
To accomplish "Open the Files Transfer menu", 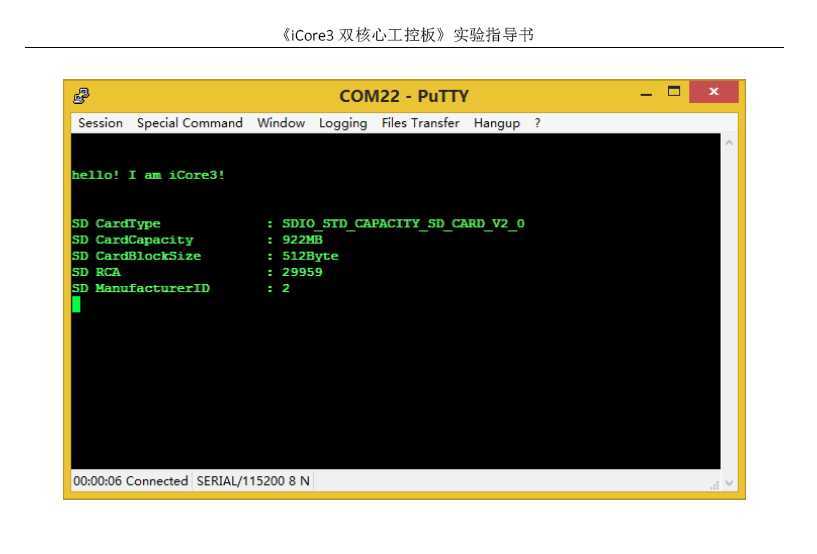I will 420,123.
